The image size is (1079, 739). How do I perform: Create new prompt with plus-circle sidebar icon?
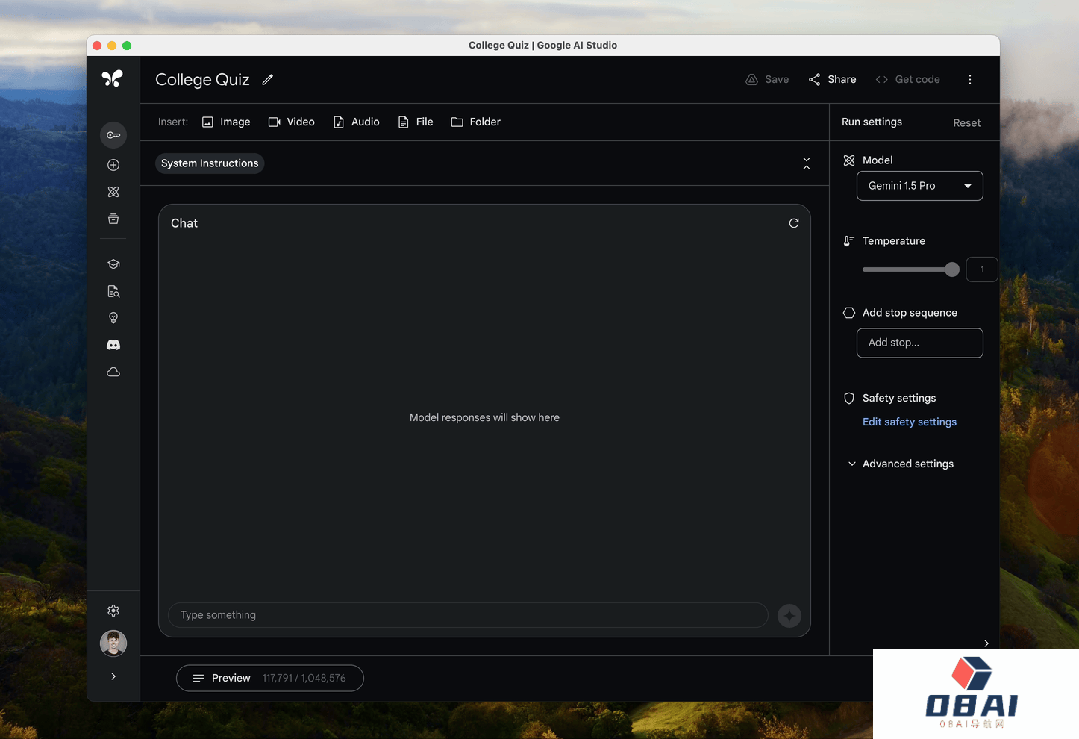pyautogui.click(x=113, y=165)
